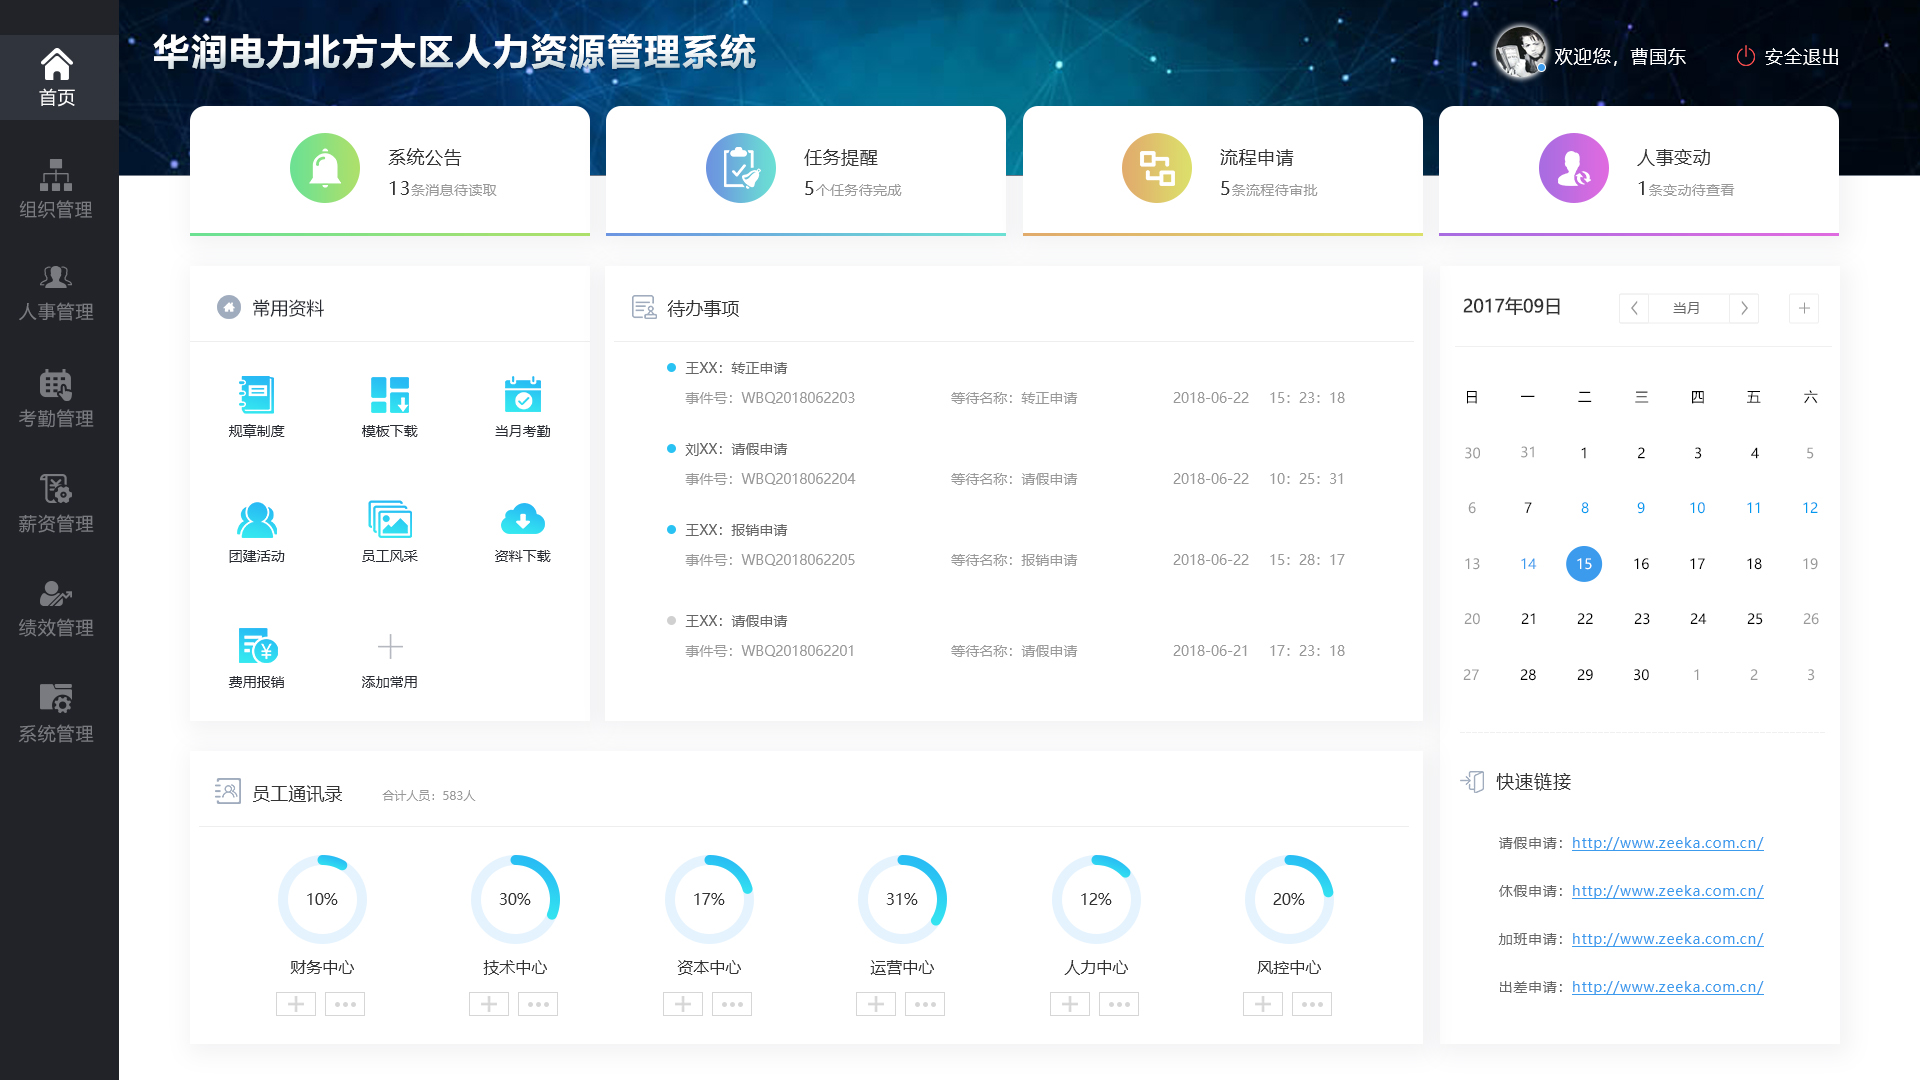
Task: Open 规章制度 in common resources
Action: pyautogui.click(x=257, y=407)
